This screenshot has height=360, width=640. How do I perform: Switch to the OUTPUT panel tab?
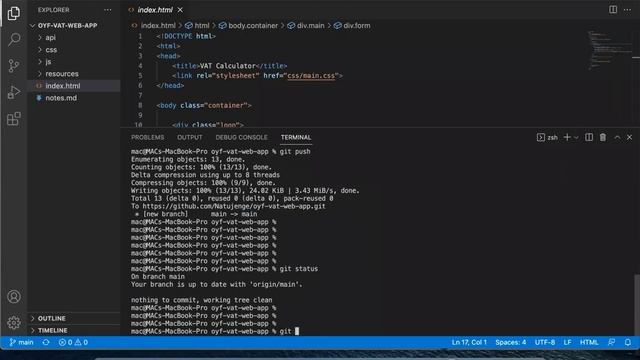tap(189, 138)
